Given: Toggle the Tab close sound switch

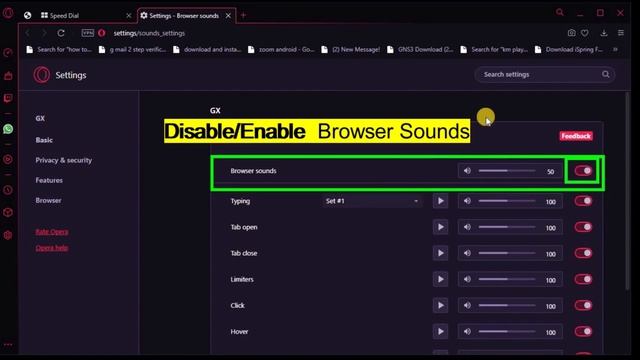Looking at the screenshot, I should [x=583, y=253].
